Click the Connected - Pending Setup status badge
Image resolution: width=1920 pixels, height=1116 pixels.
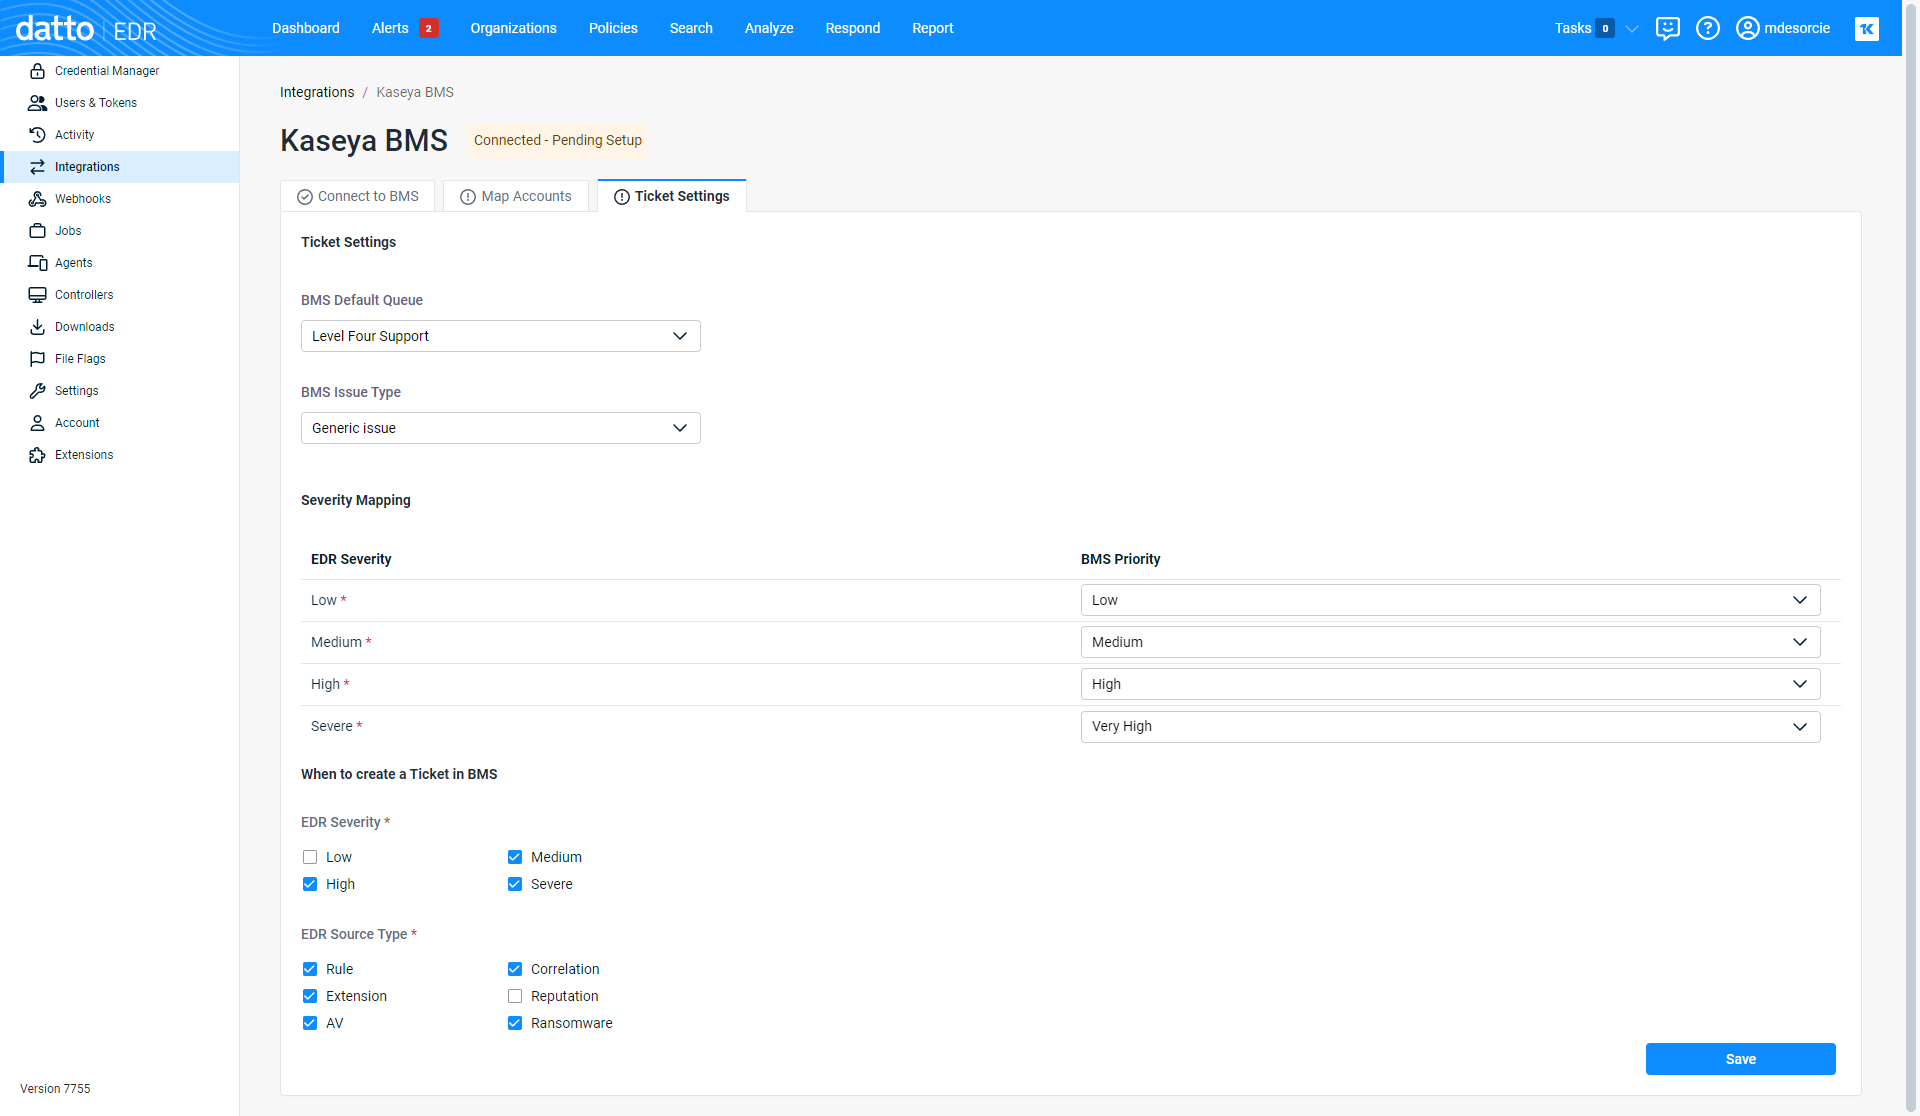(558, 140)
